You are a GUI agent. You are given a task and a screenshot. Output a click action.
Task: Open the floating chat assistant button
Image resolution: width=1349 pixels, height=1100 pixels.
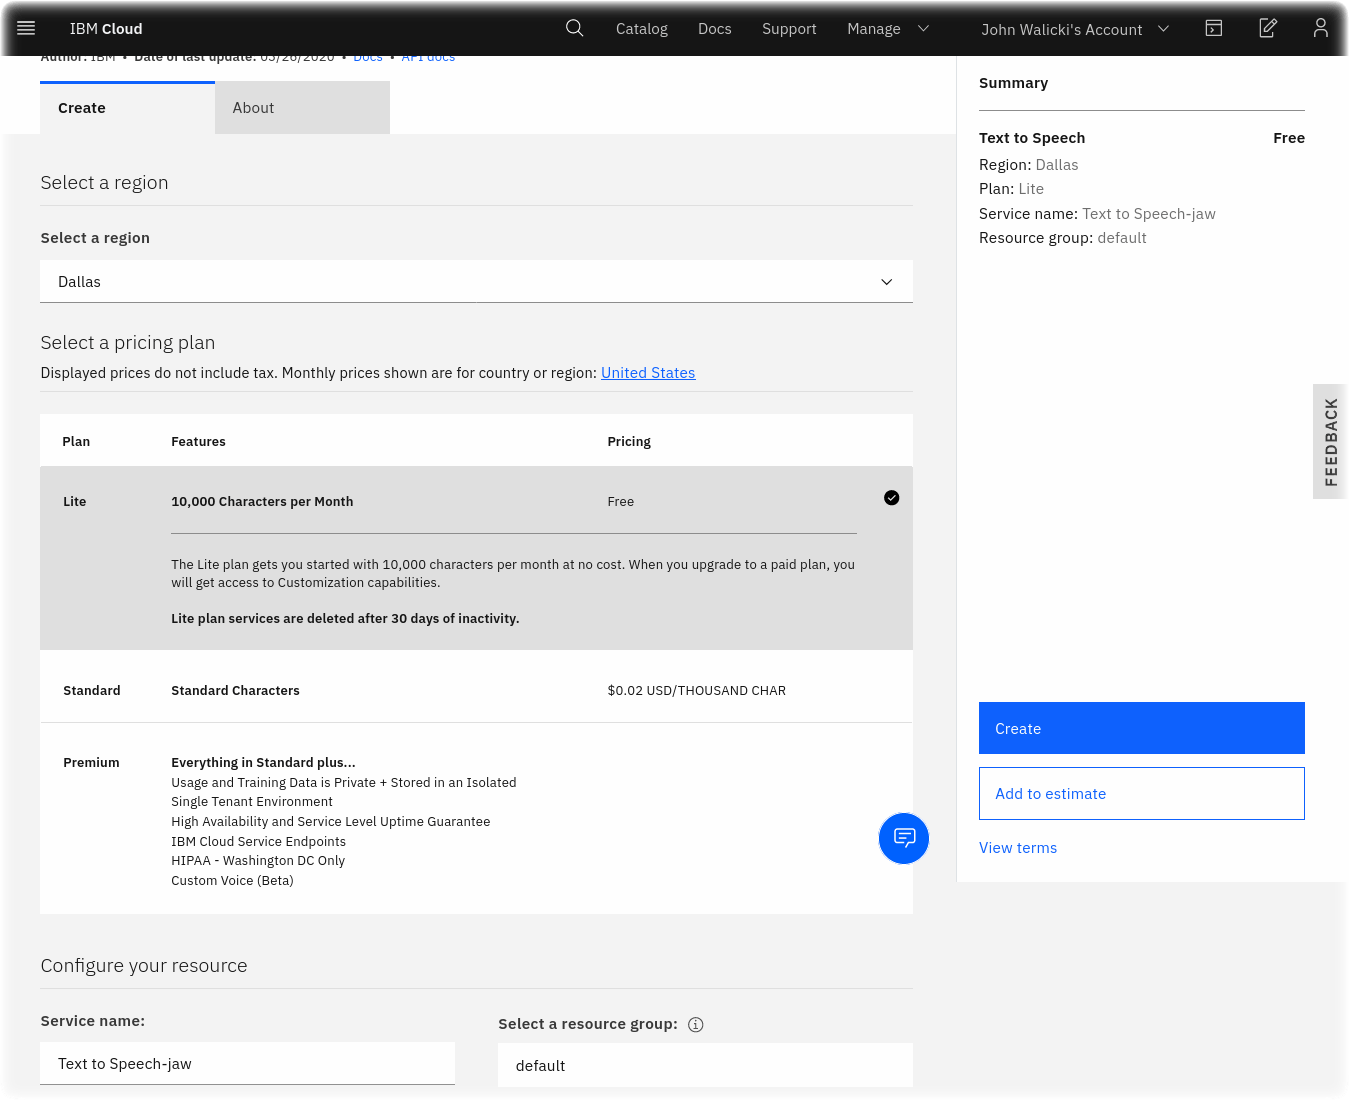pyautogui.click(x=903, y=838)
